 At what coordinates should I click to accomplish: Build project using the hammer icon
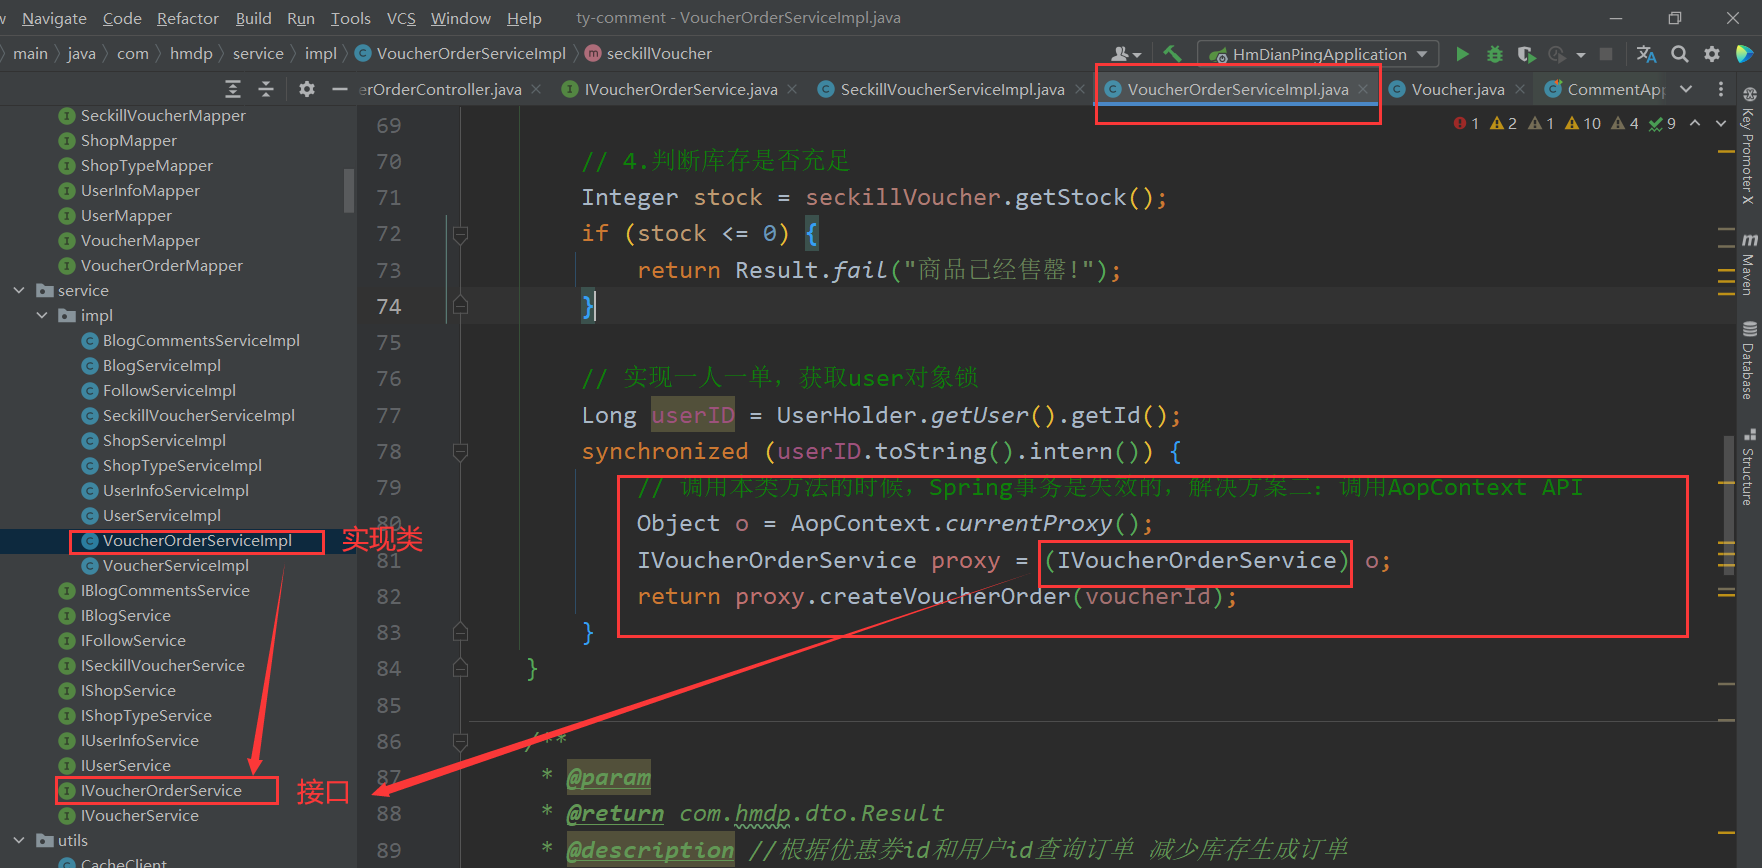(1172, 54)
